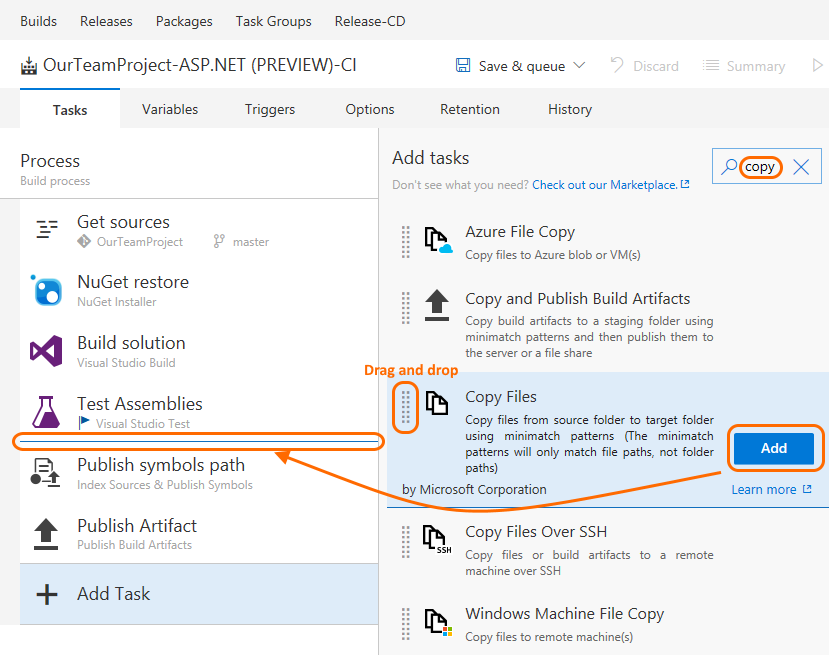This screenshot has width=829, height=655.
Task: Expand the Save & queue dropdown arrow
Action: [580, 66]
